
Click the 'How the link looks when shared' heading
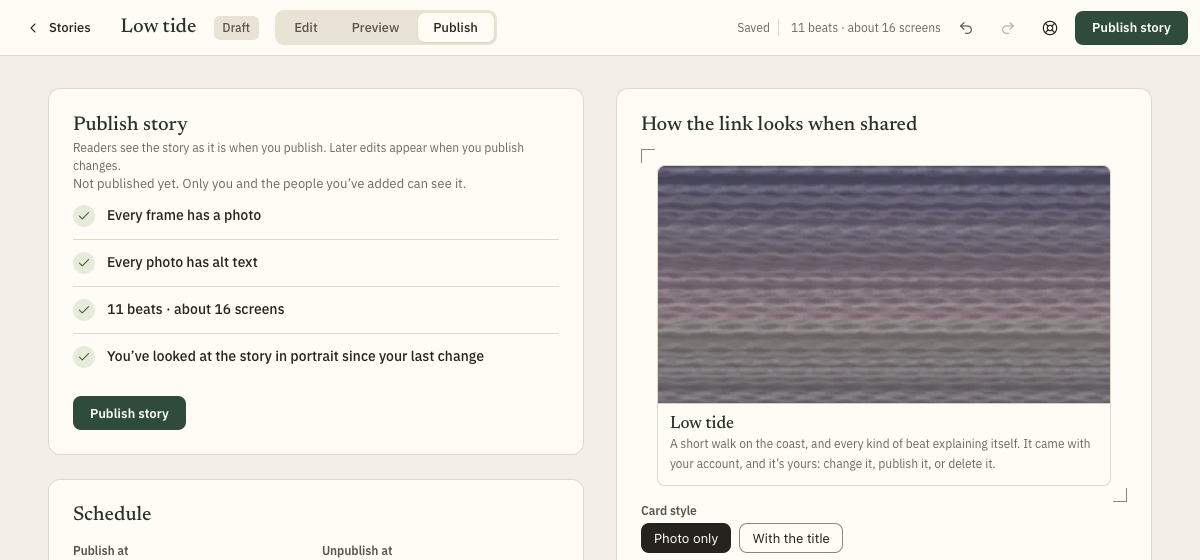pos(779,124)
